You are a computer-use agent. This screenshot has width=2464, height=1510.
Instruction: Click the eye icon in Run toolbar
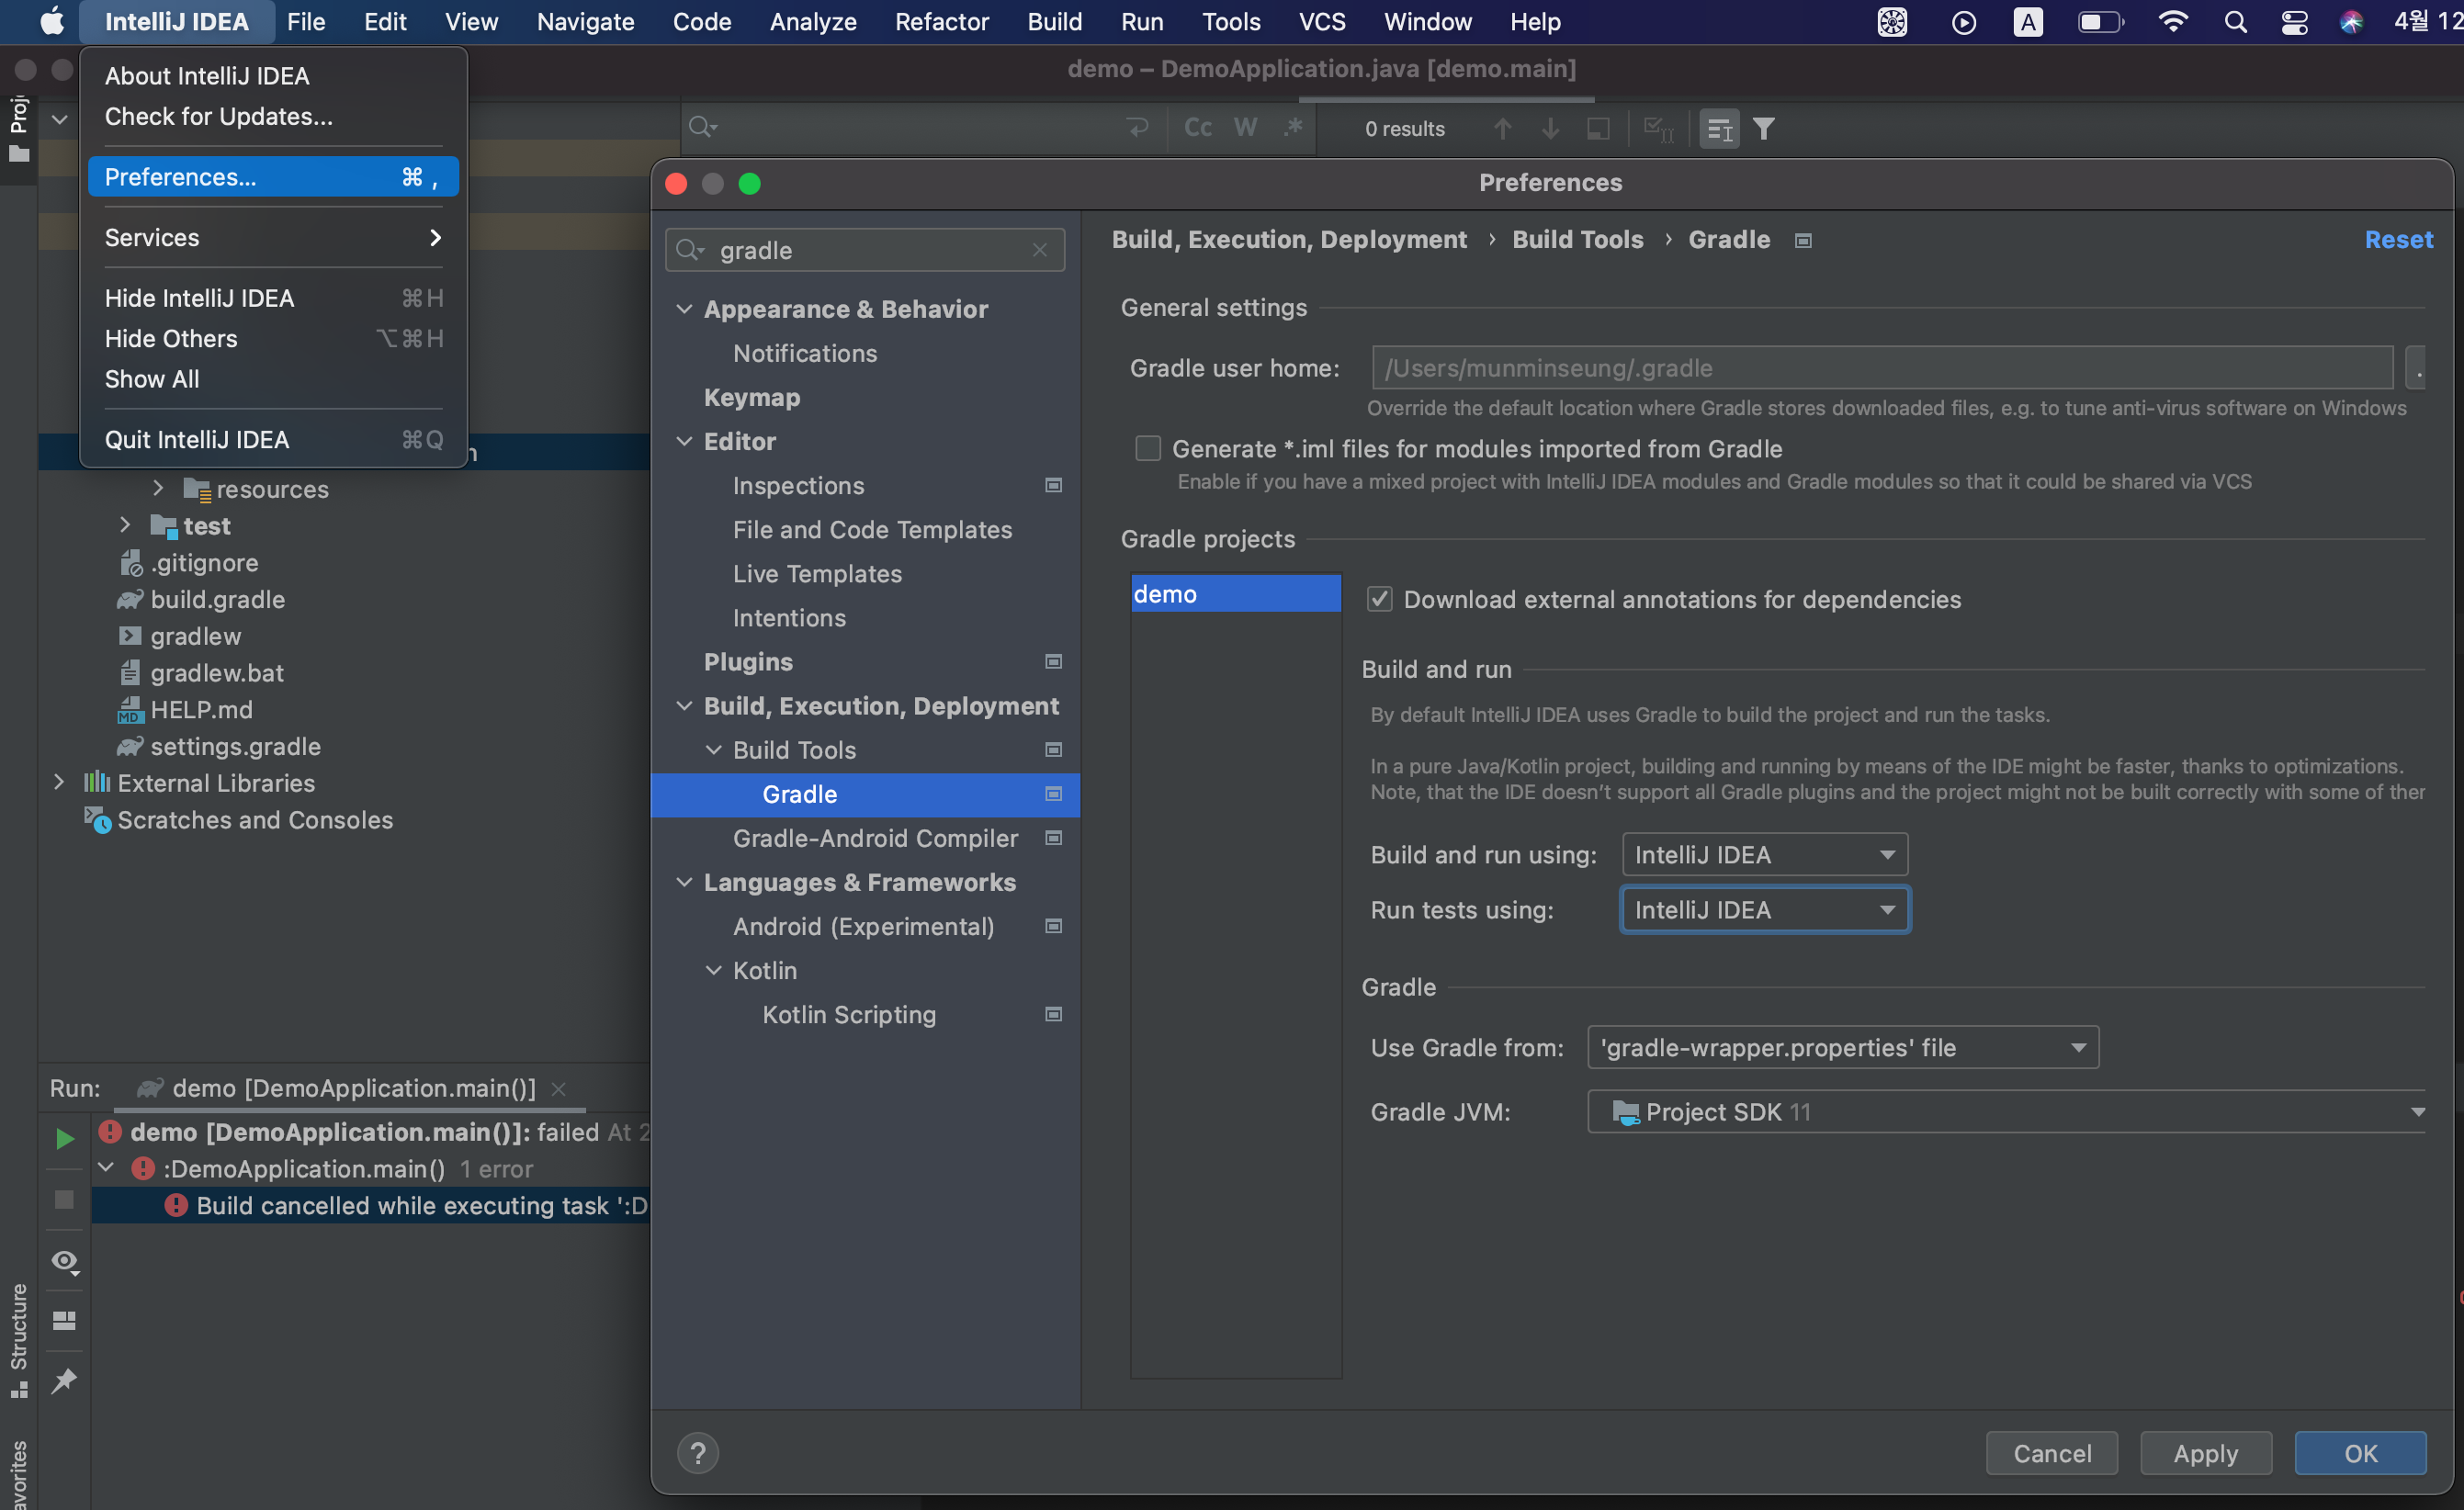click(64, 1261)
